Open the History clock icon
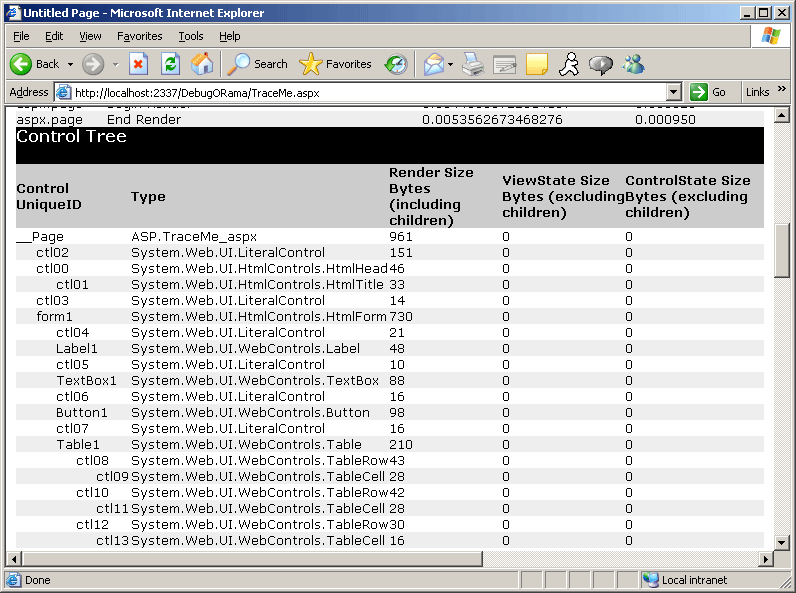Screen dimensions: 796x593 coord(396,64)
